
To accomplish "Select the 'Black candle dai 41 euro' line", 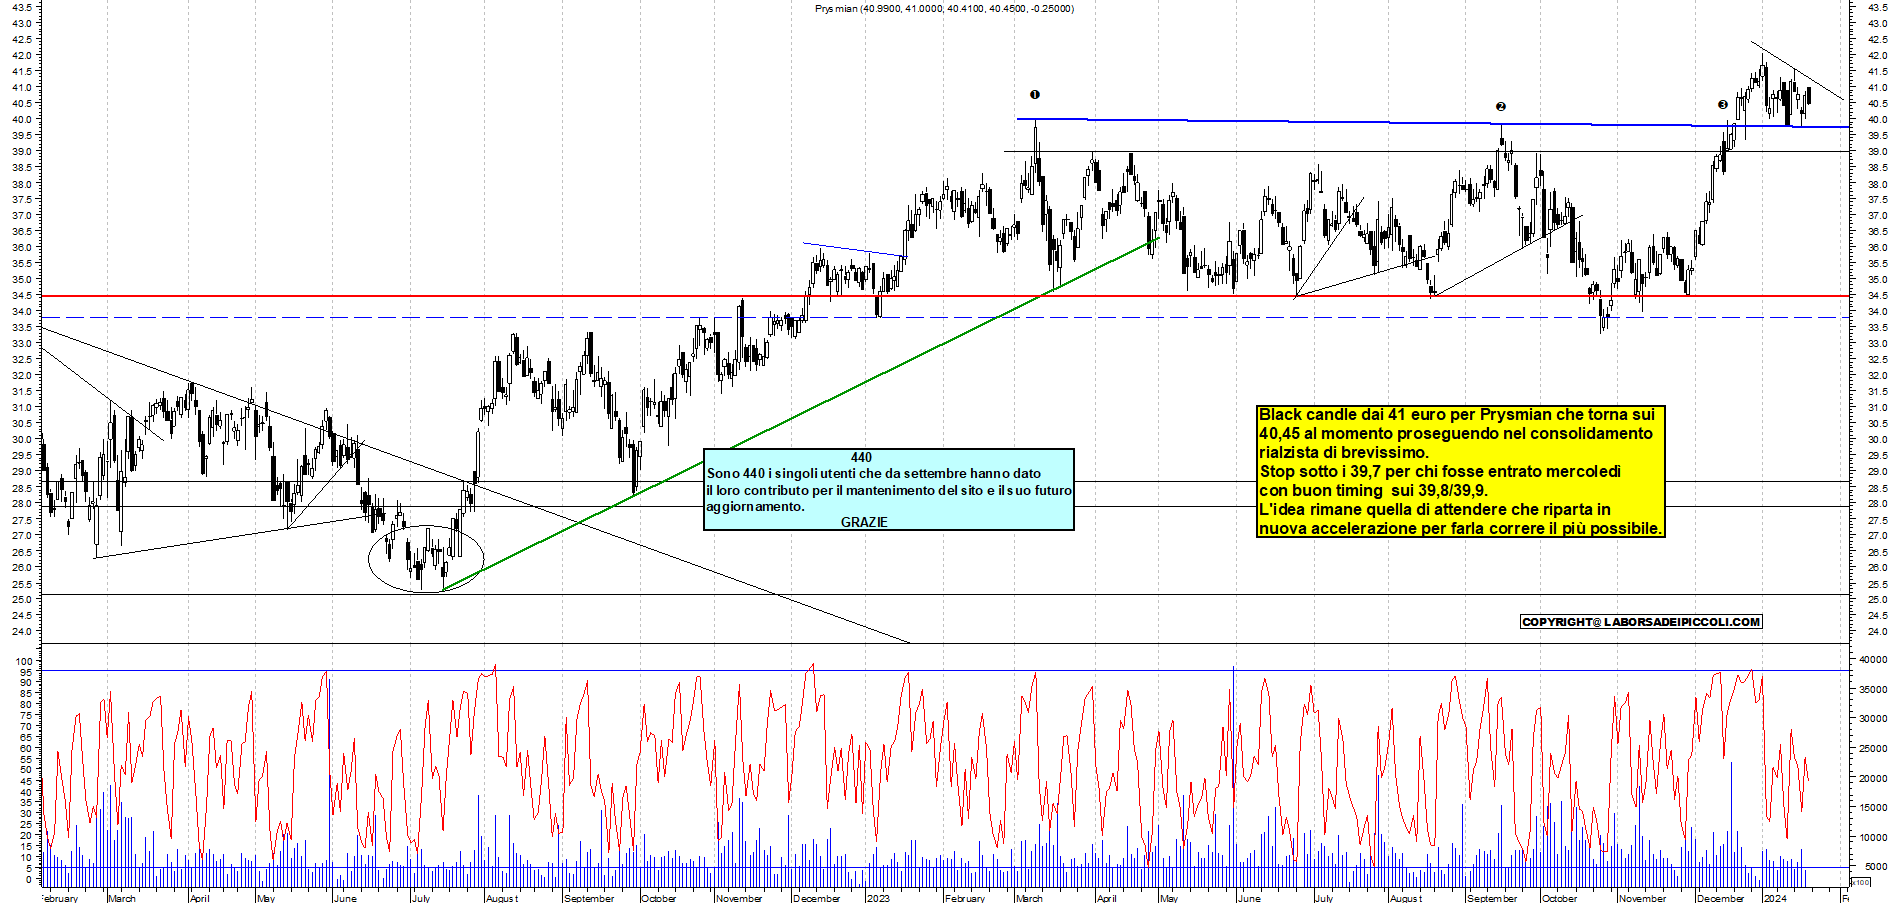I will tap(1456, 414).
